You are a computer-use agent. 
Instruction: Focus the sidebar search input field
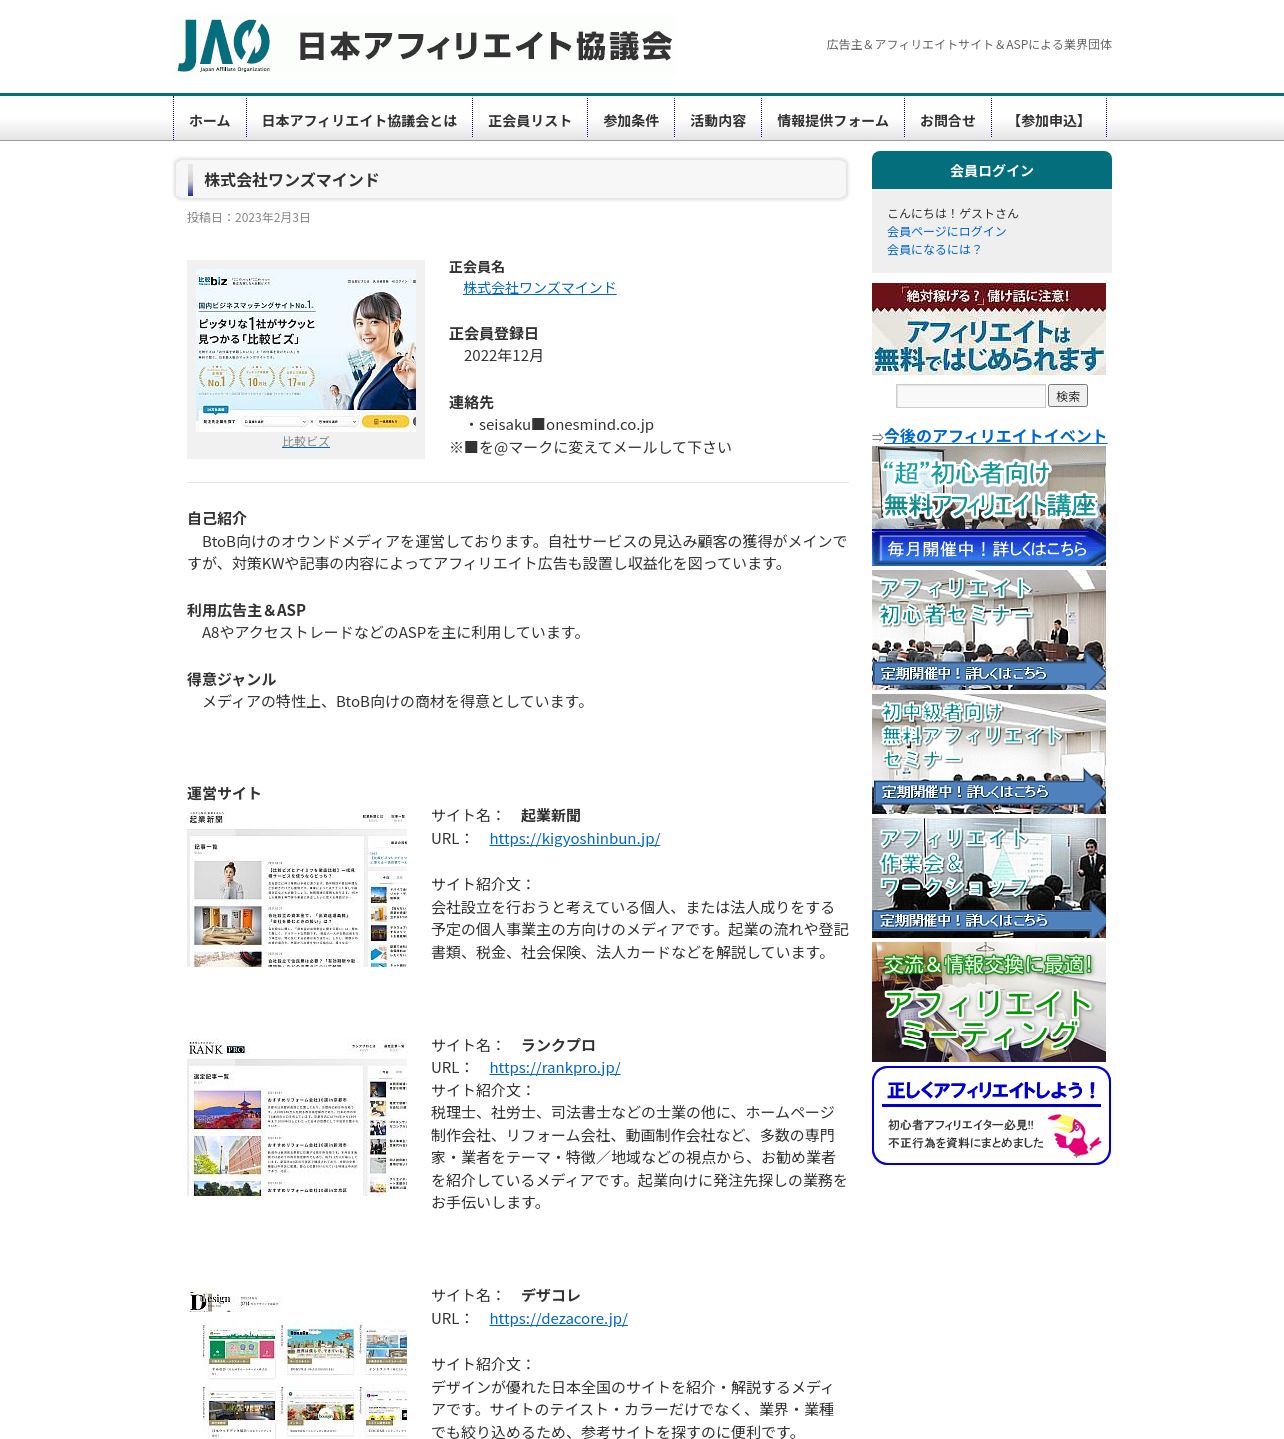pyautogui.click(x=971, y=396)
